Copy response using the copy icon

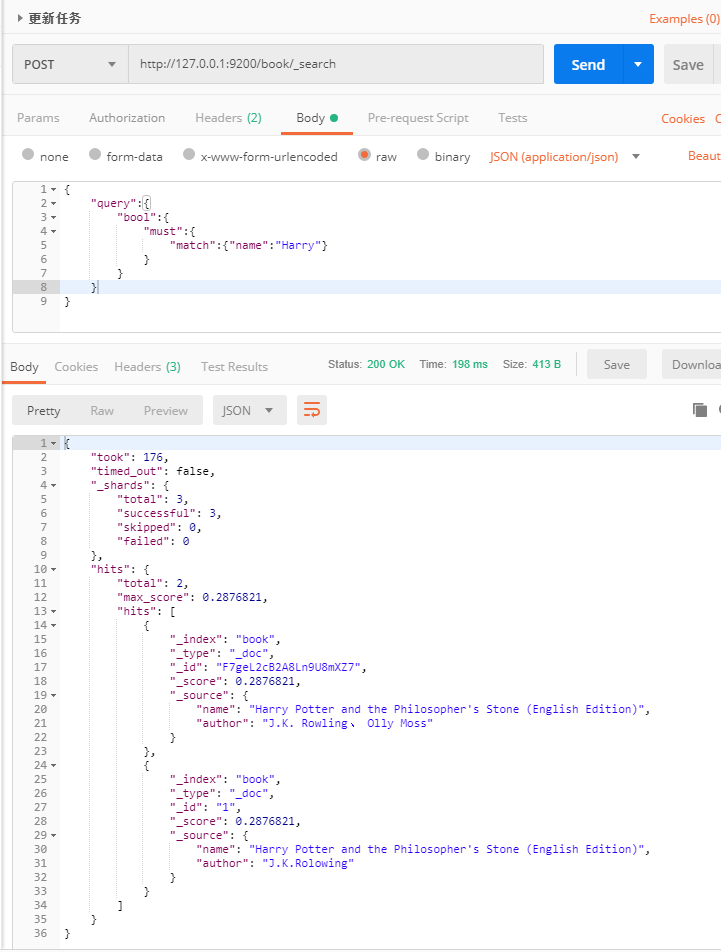tap(700, 410)
